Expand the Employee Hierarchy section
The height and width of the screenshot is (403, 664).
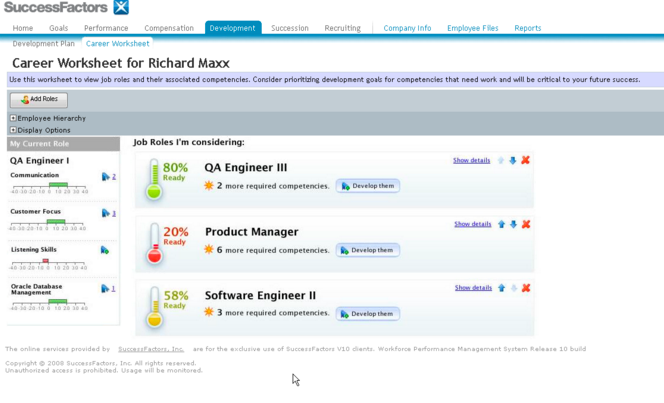[x=13, y=118]
